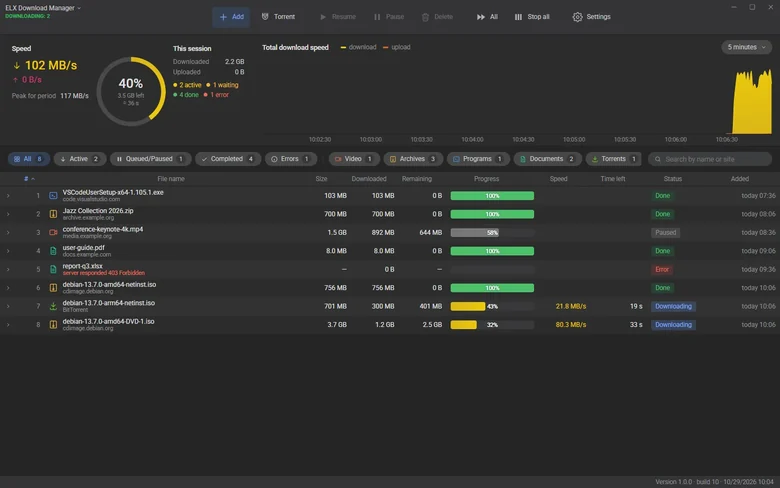This screenshot has height=488, width=780.
Task: Select the server responded 403 Forbidden message
Action: coord(103,273)
